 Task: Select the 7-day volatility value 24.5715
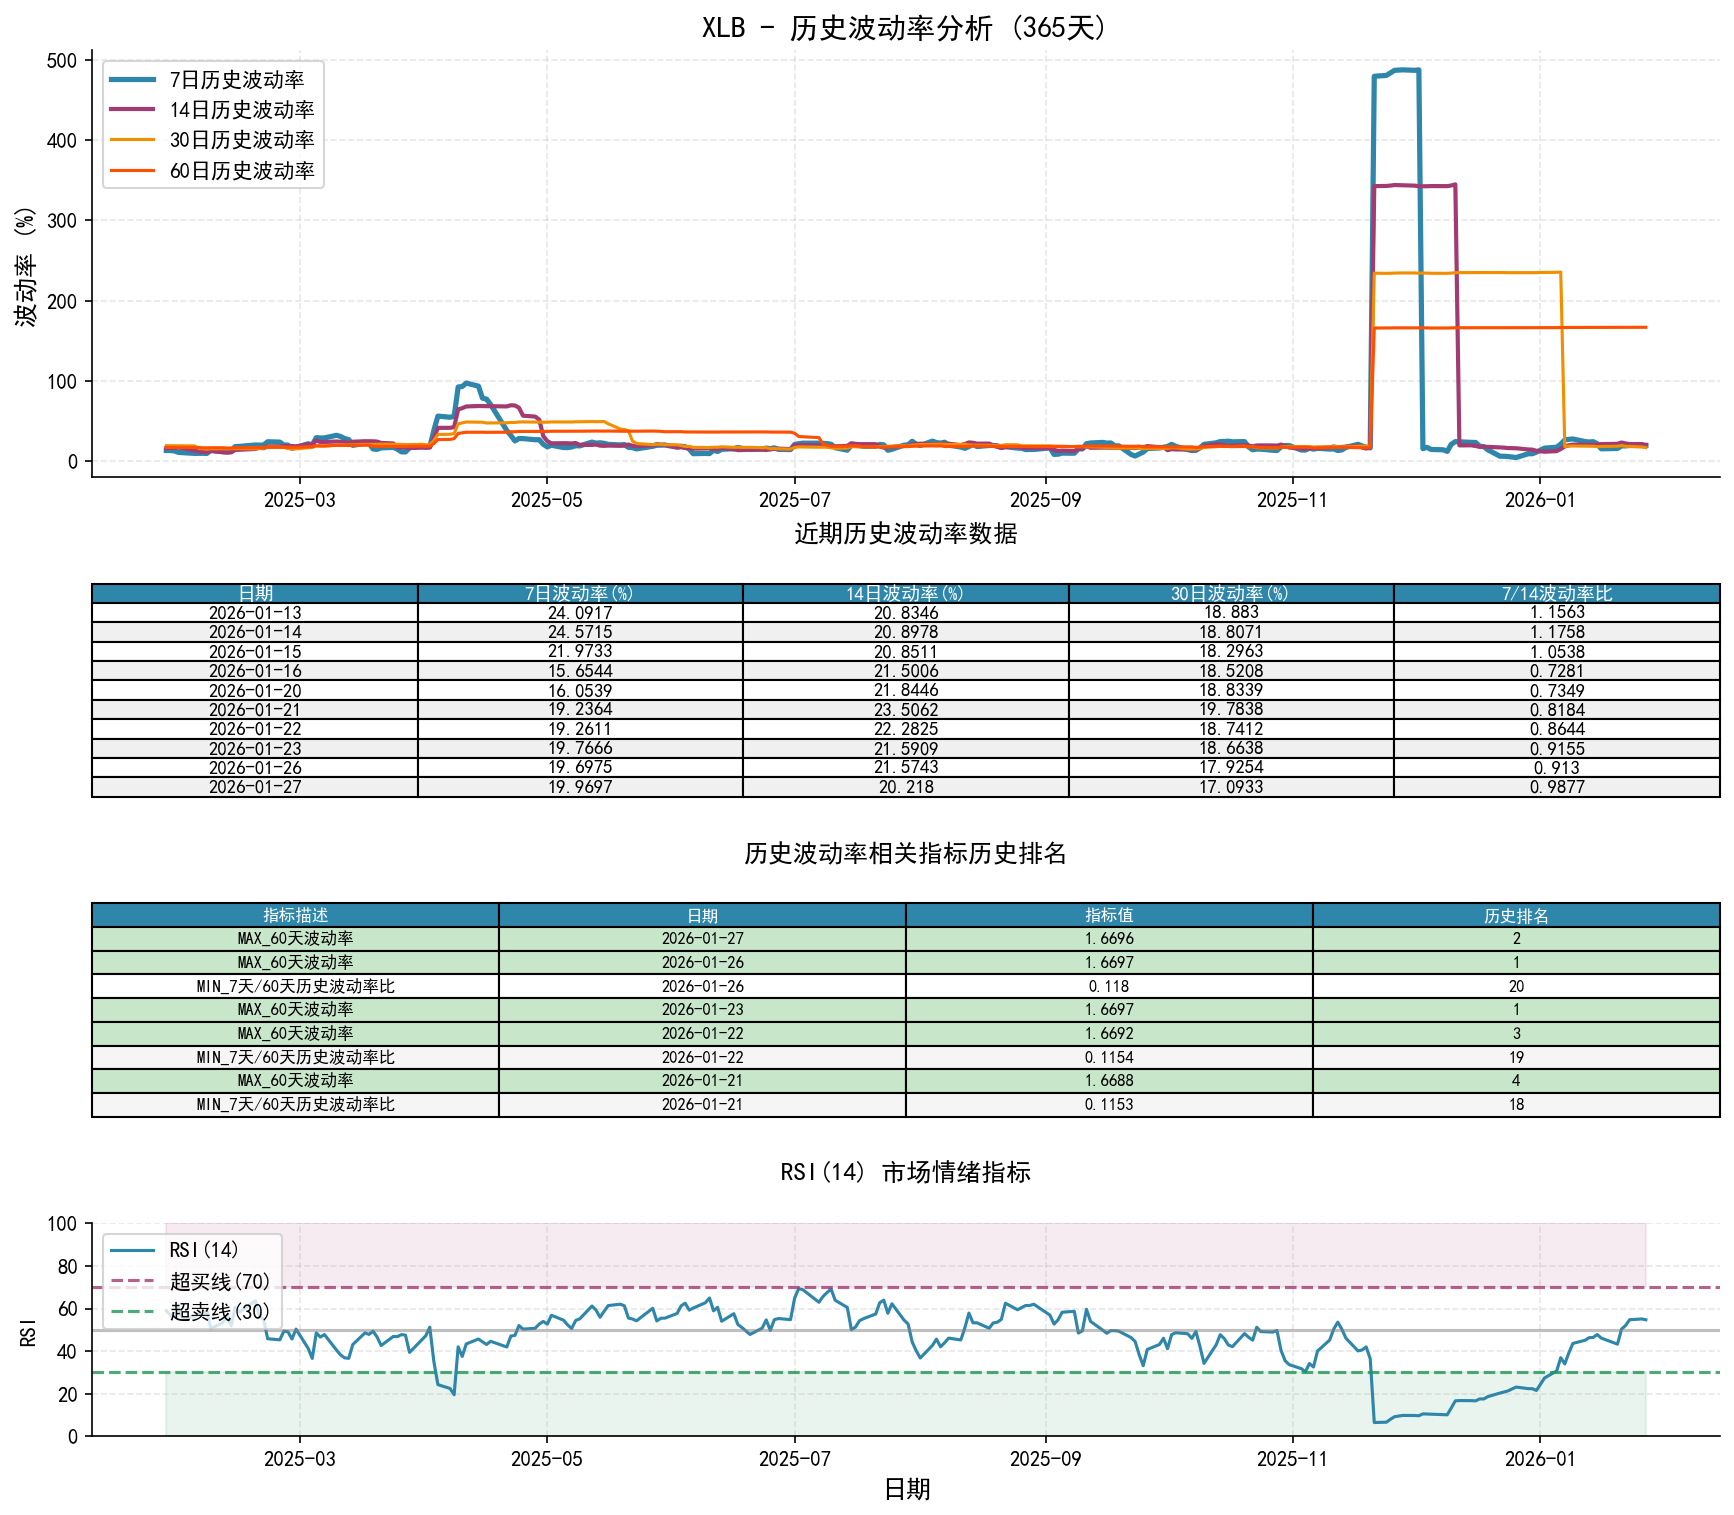(x=580, y=632)
